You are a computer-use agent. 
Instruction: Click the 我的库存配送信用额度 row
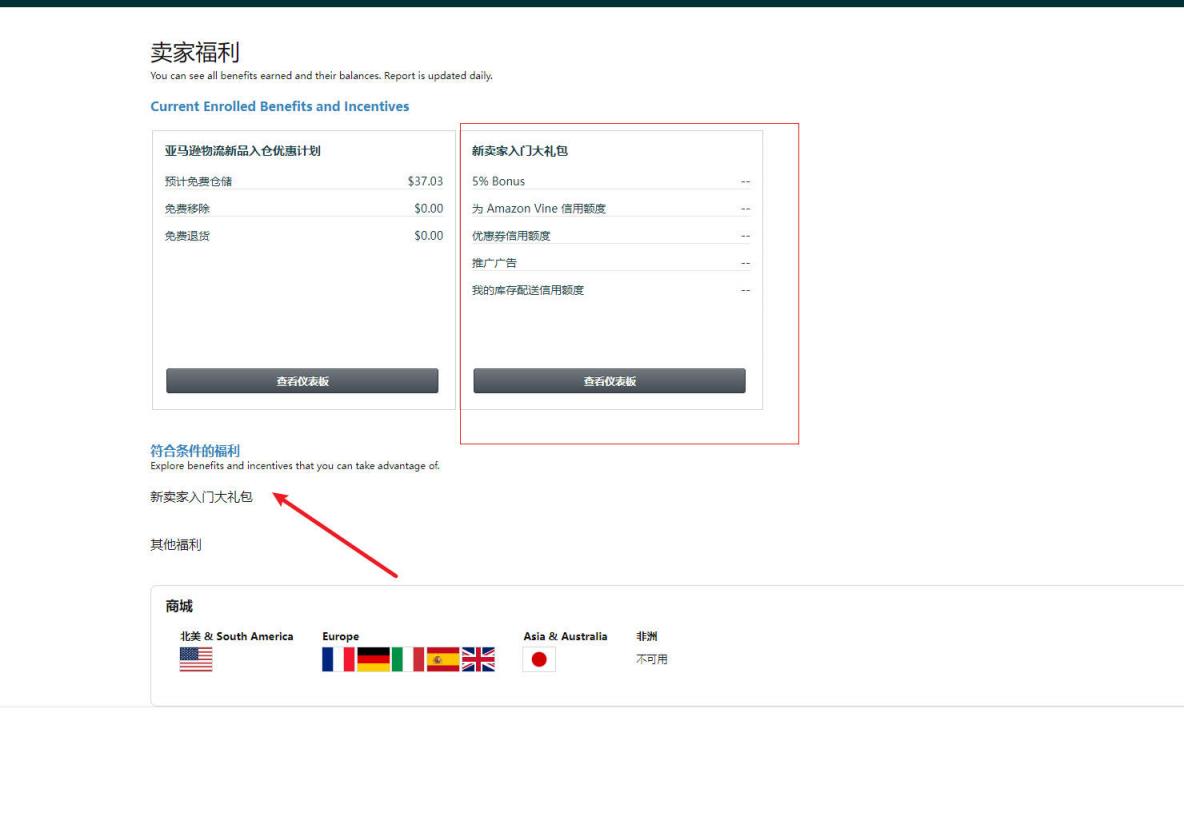click(x=611, y=290)
